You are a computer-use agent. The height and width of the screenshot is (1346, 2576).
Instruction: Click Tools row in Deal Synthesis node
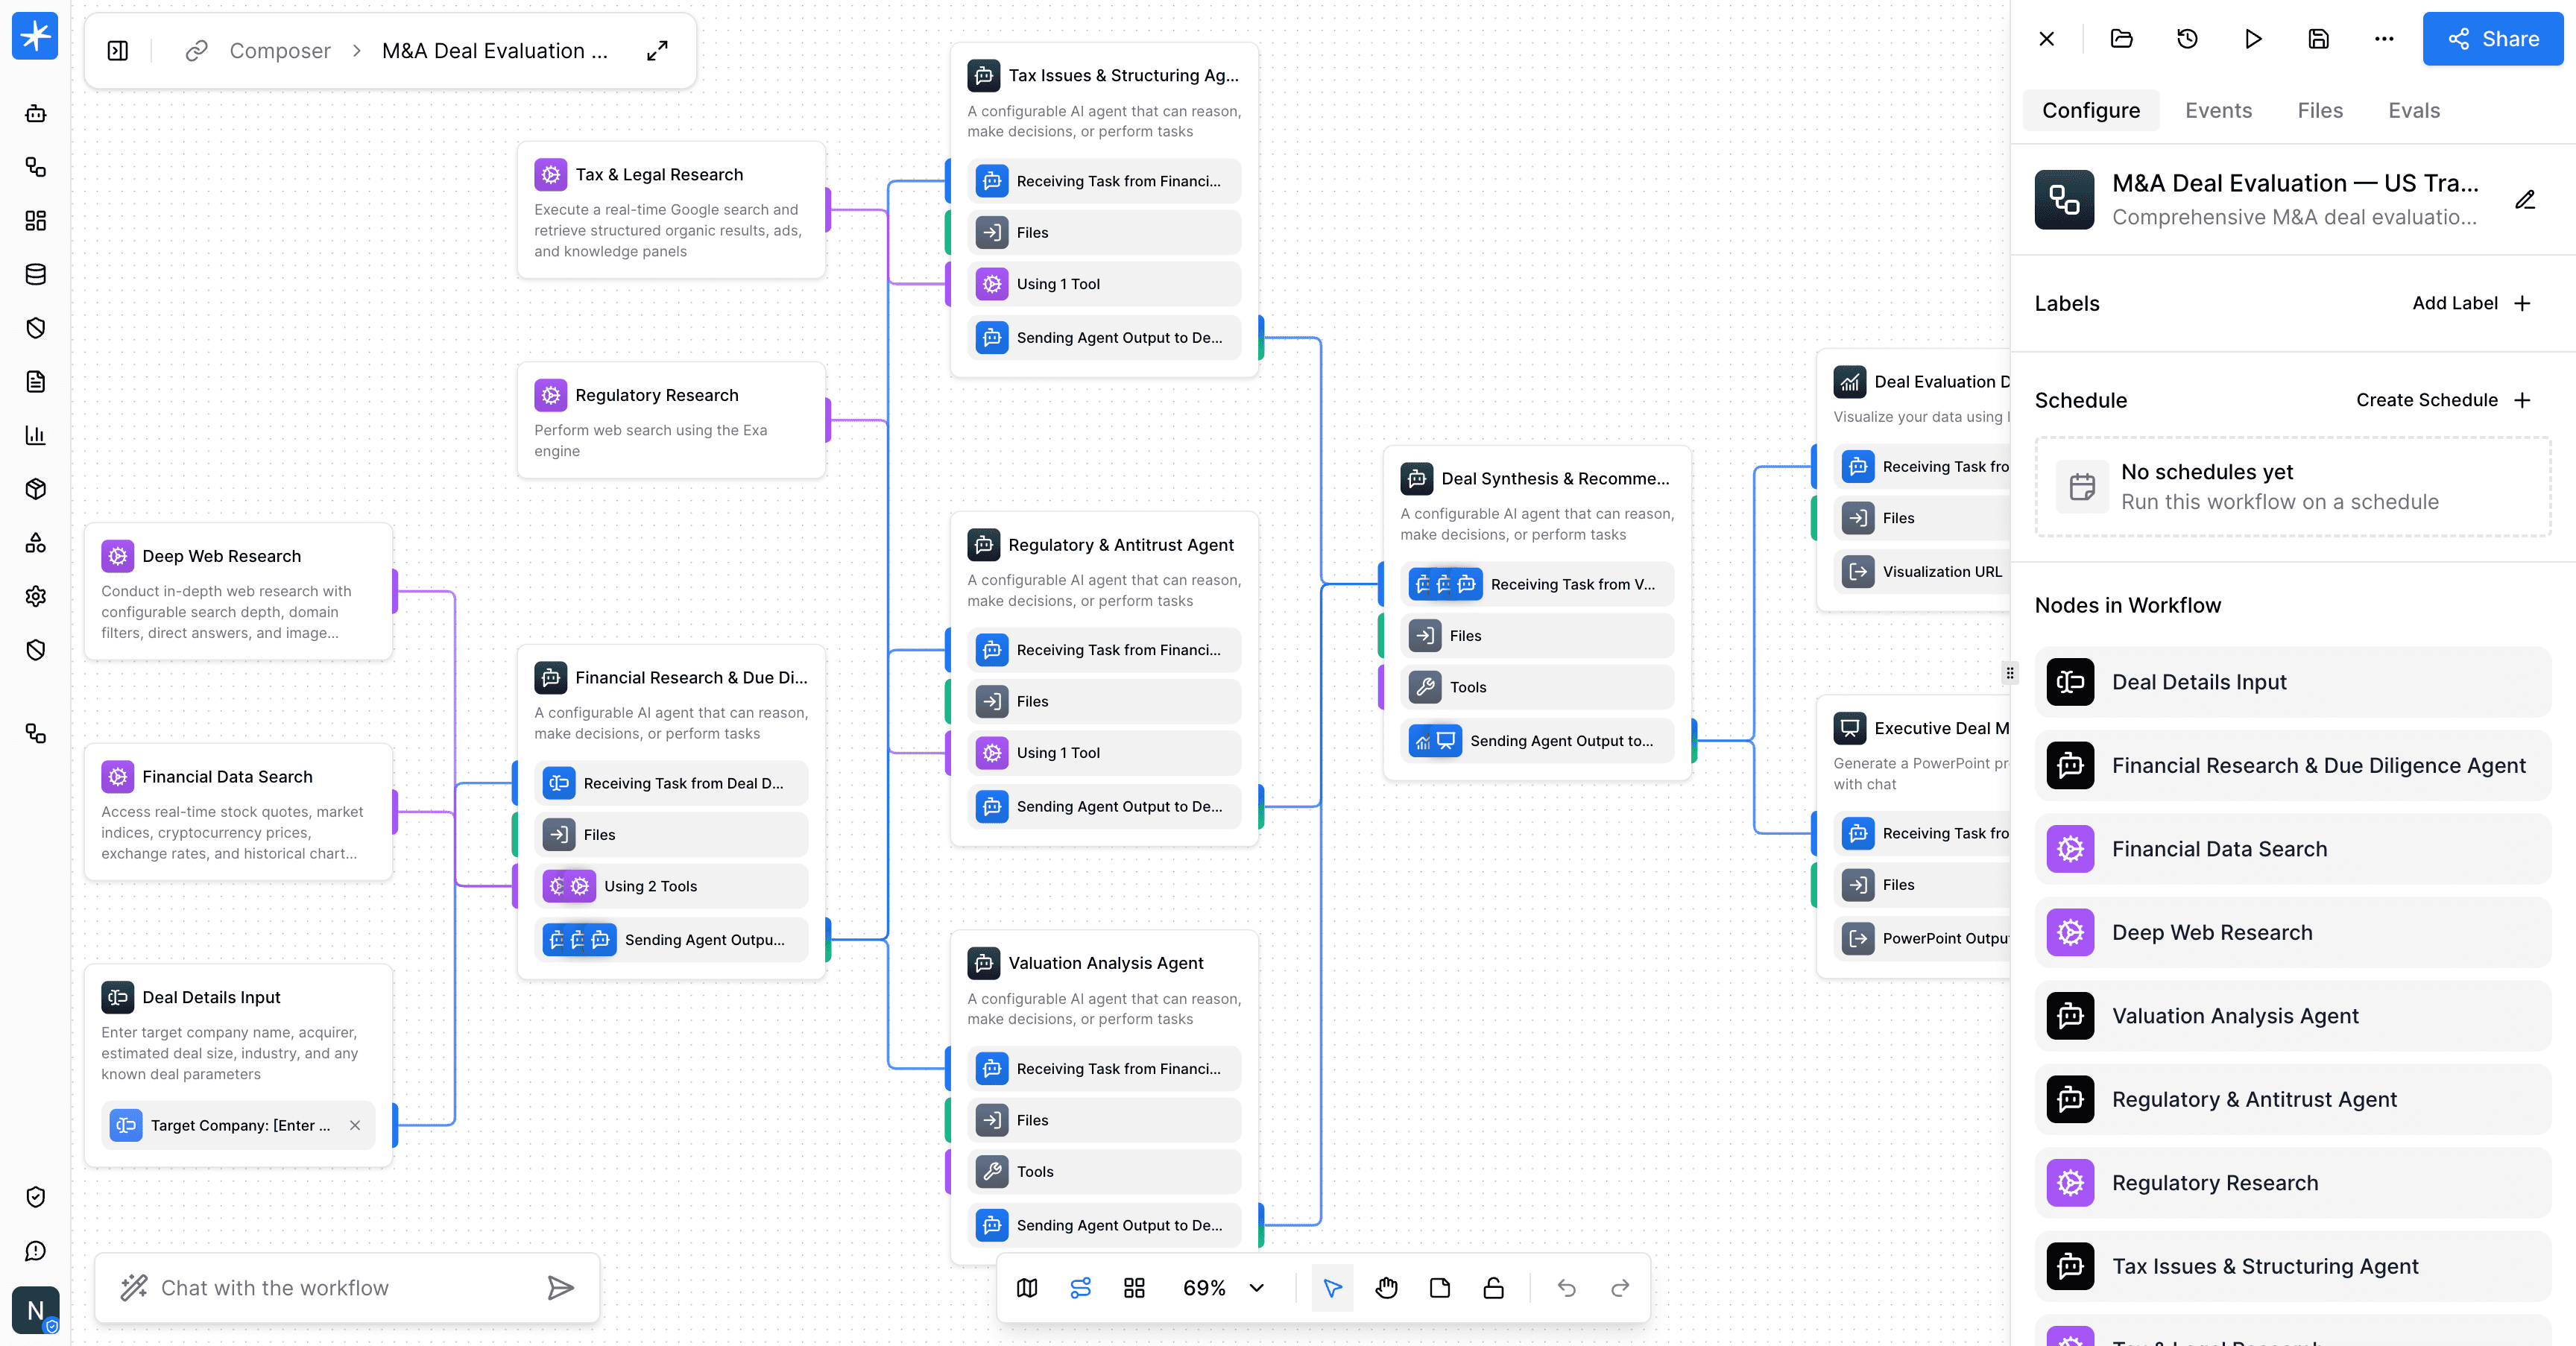[1537, 687]
